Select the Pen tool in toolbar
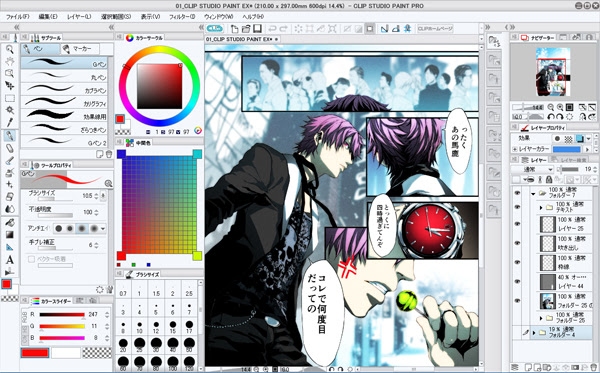This screenshot has width=600, height=373. pyautogui.click(x=10, y=135)
